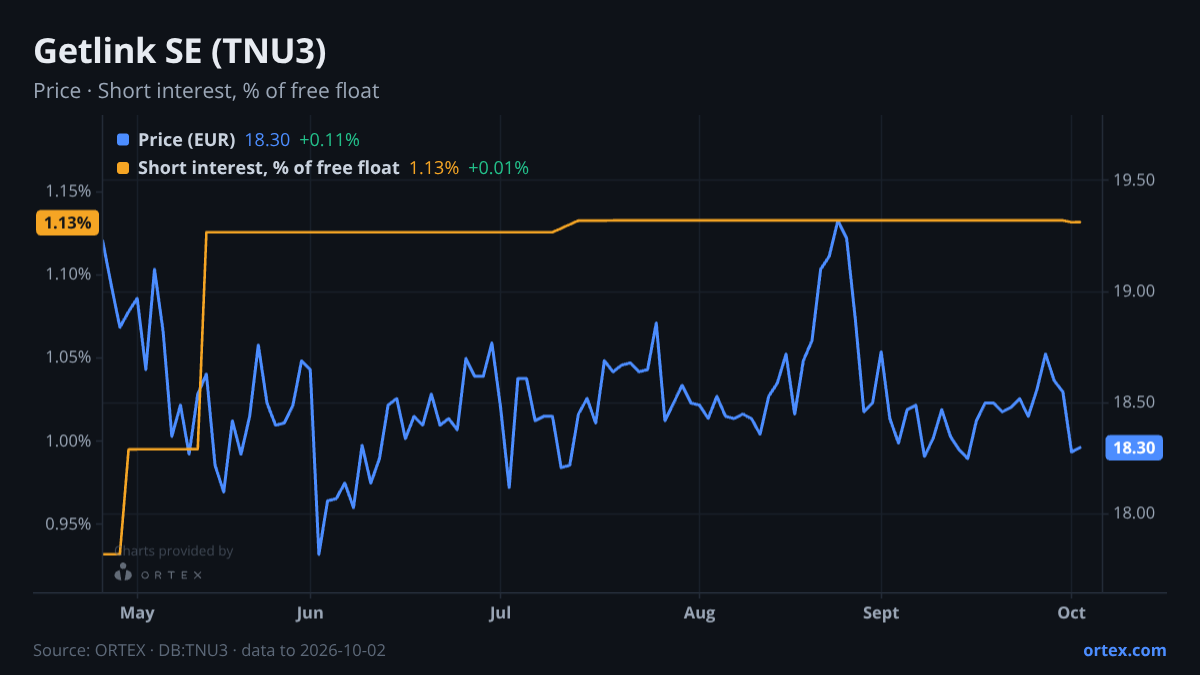Screen dimensions: 1200x675
Task: Click the 1.15% left axis label
Action: 69,191
